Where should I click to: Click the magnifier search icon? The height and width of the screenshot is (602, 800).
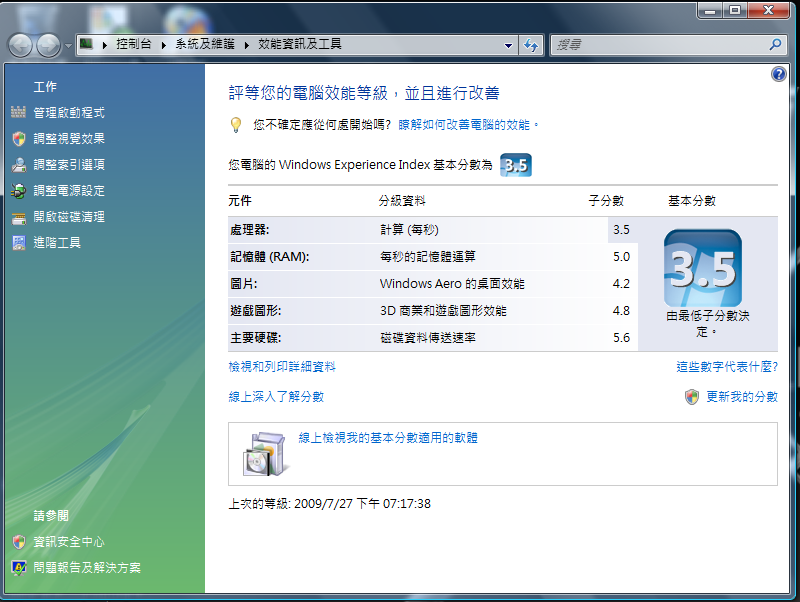tap(776, 45)
